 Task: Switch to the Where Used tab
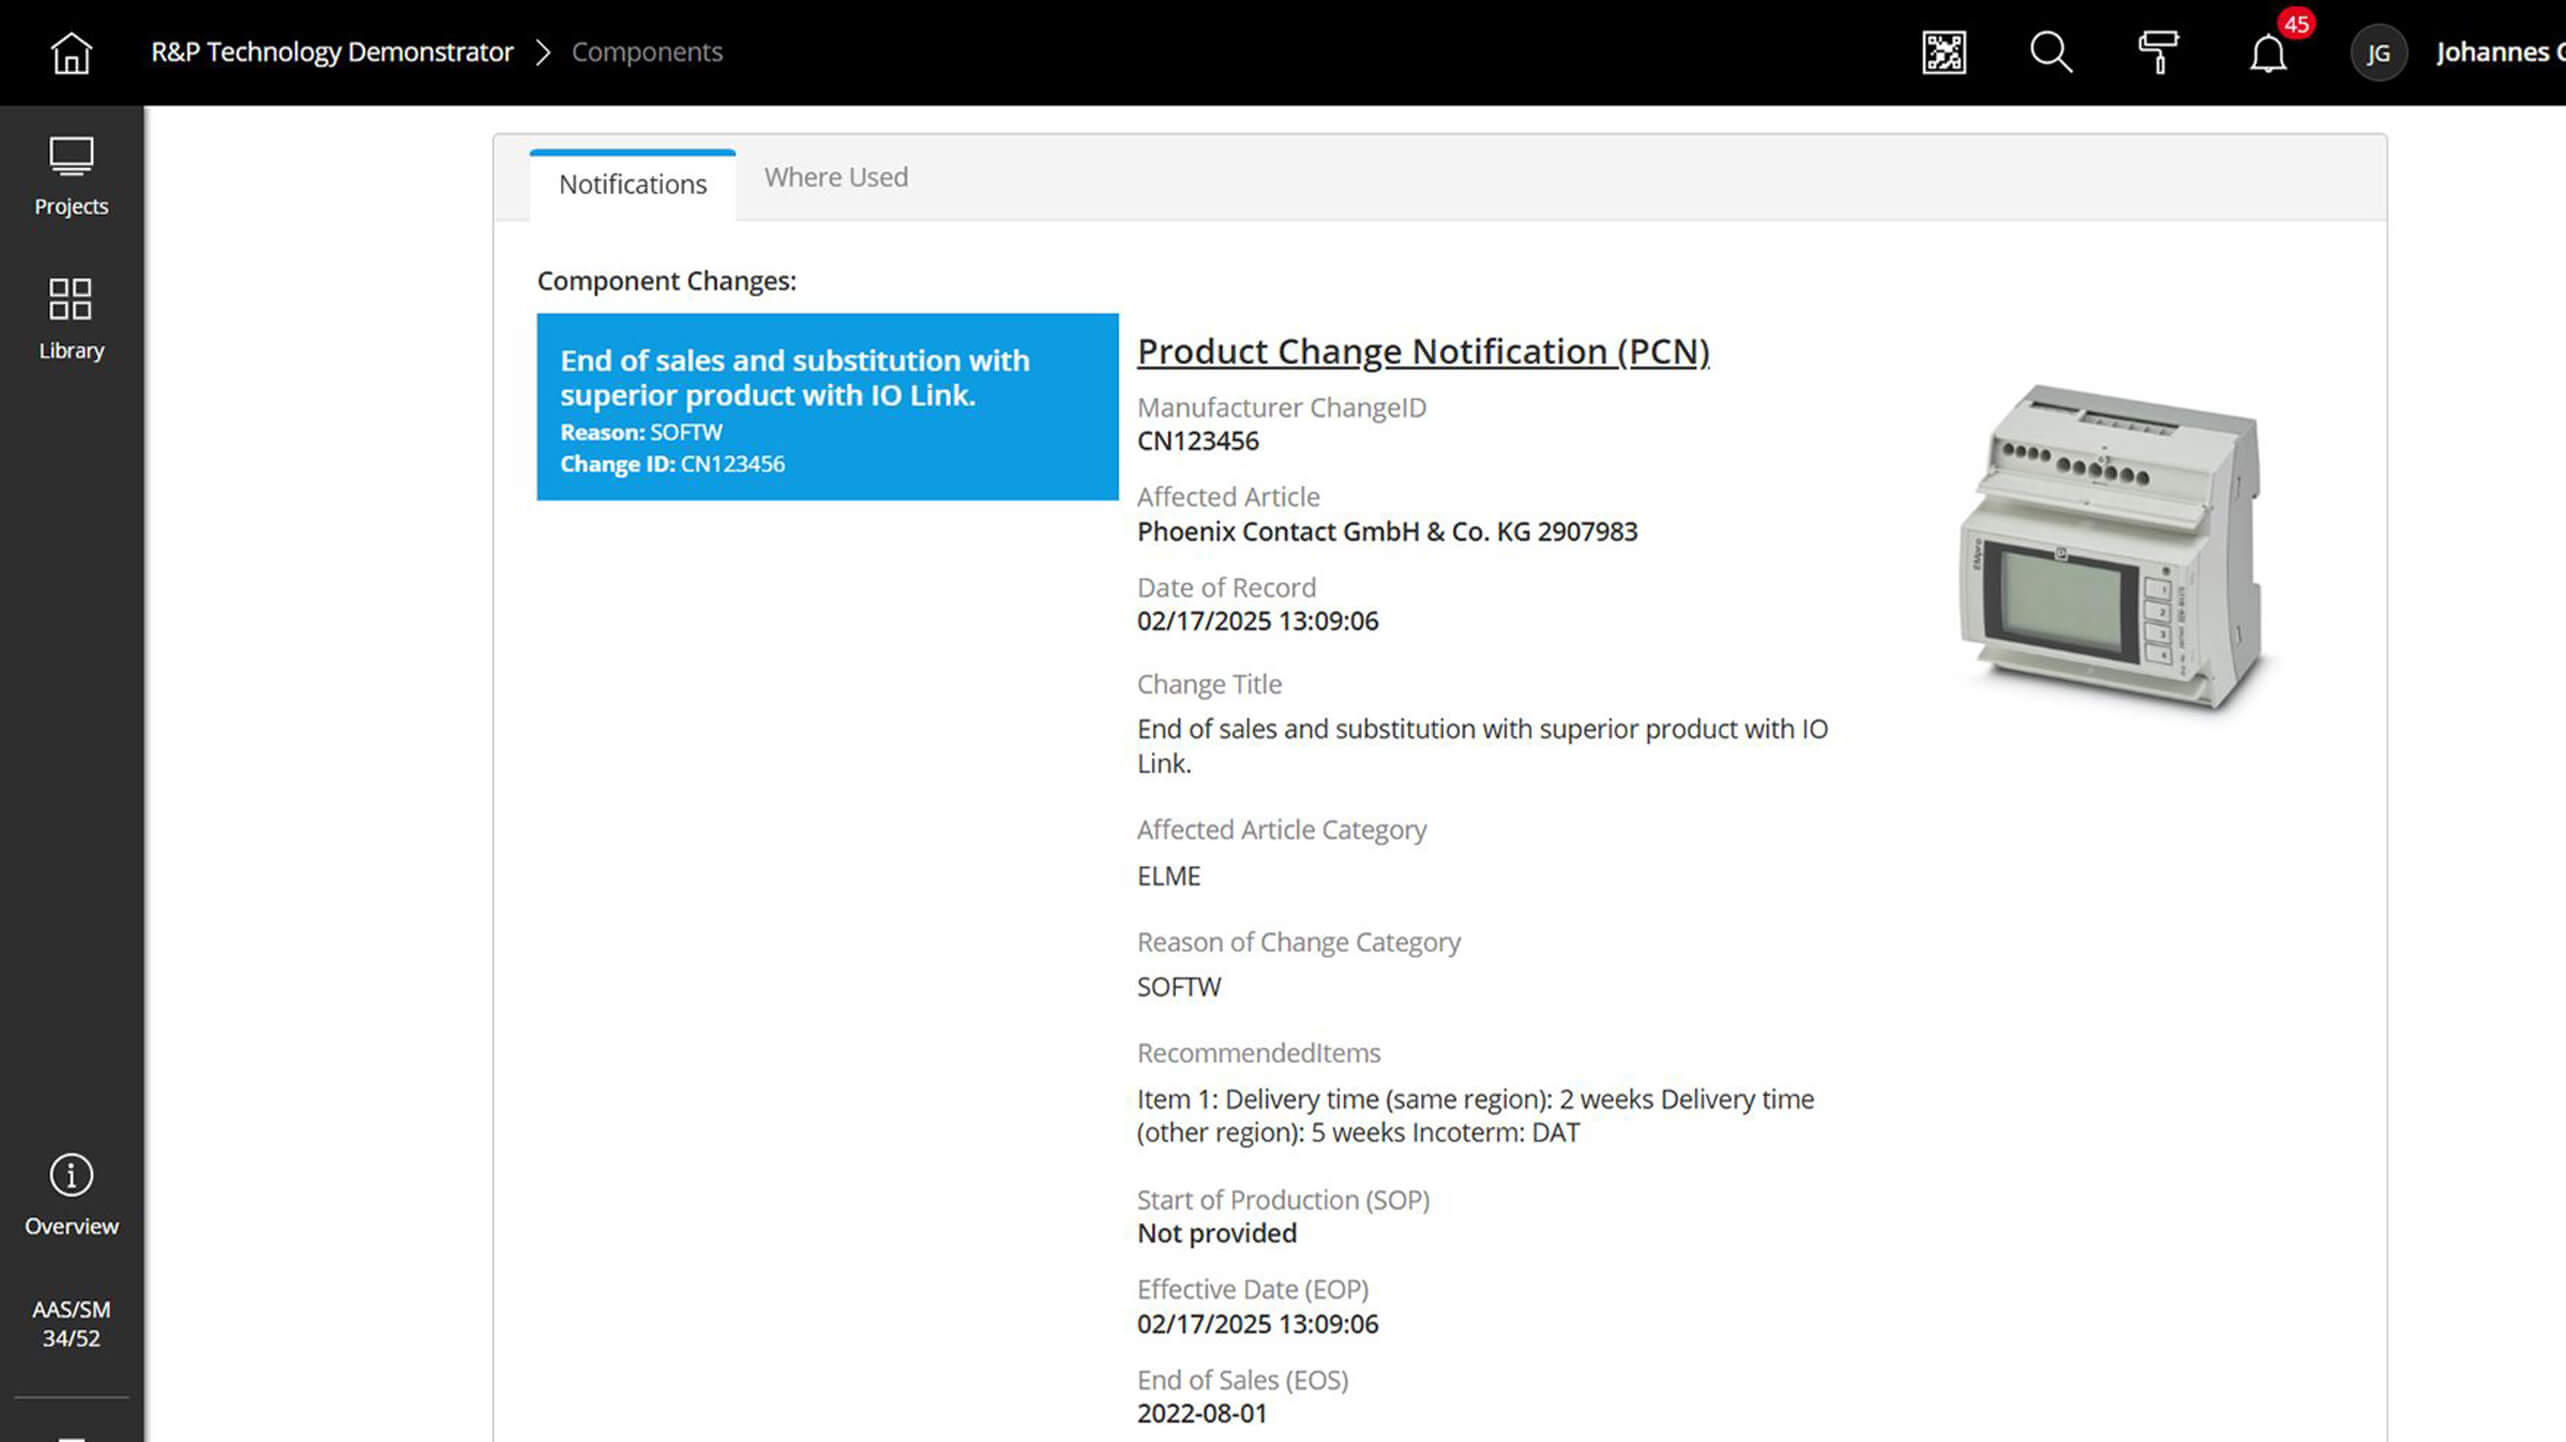point(836,177)
